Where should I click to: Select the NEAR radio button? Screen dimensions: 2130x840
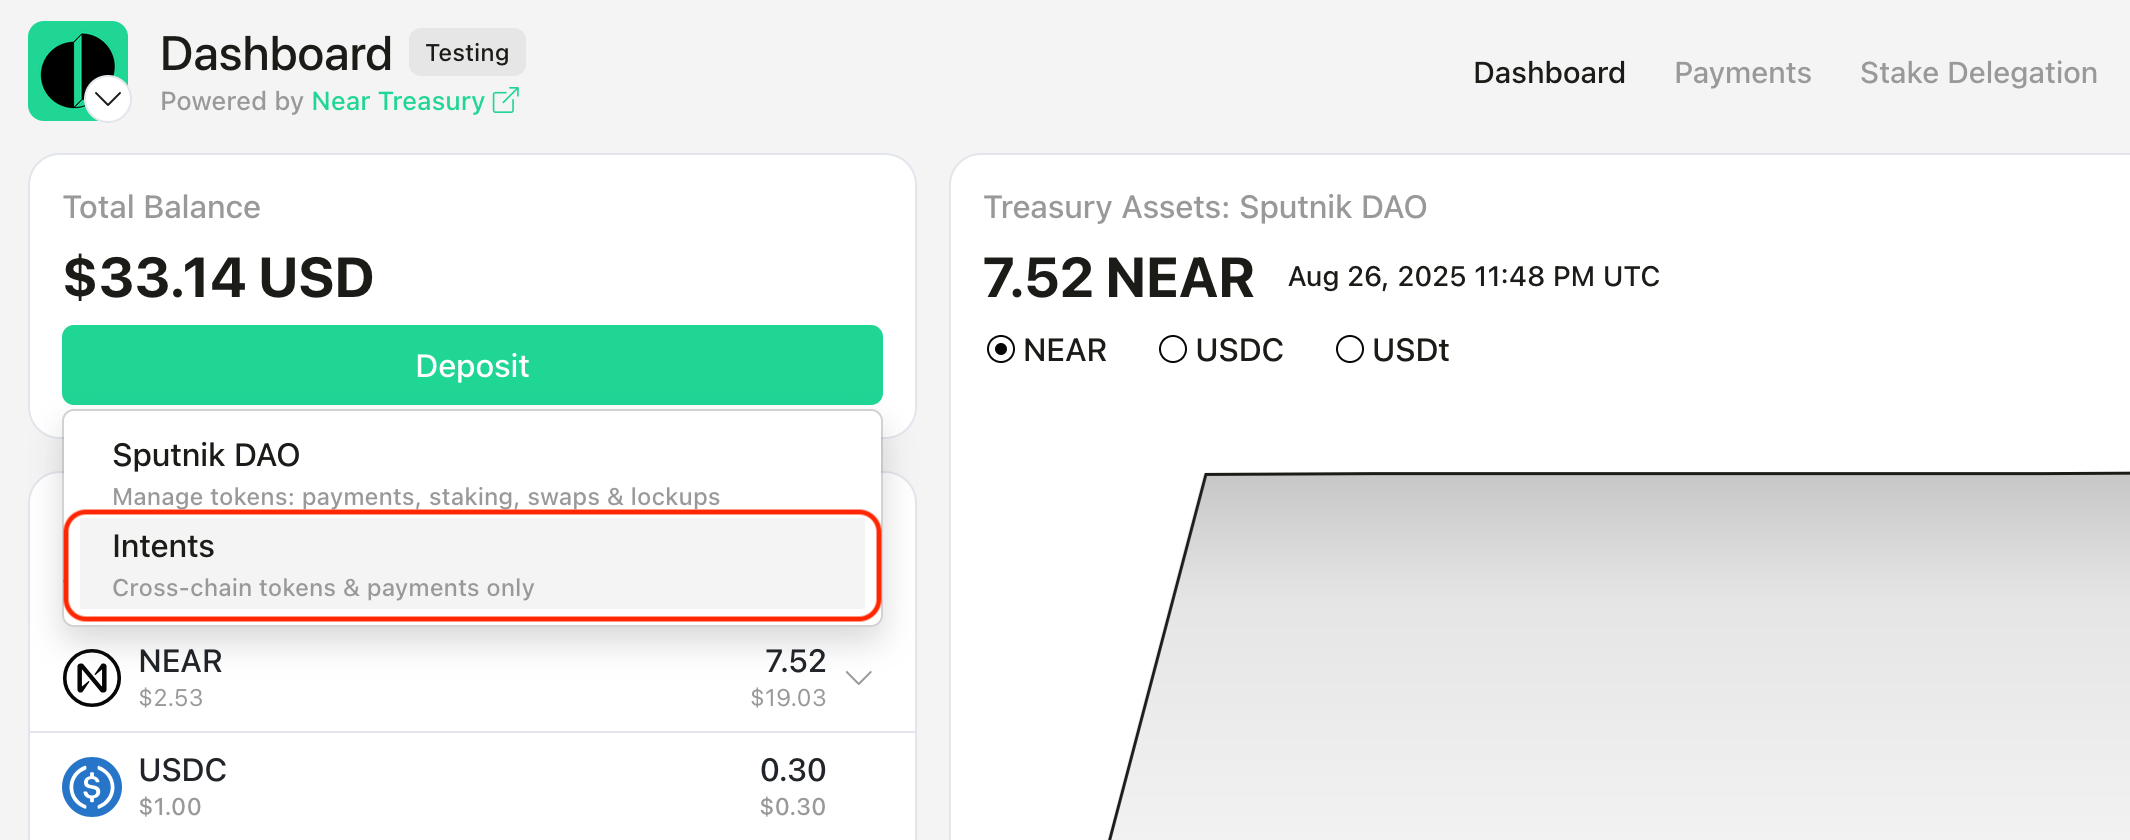coord(1000,349)
